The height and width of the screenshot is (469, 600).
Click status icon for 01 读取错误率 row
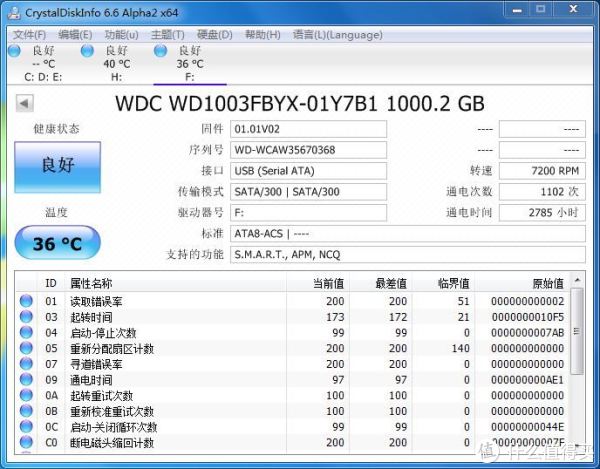26,301
